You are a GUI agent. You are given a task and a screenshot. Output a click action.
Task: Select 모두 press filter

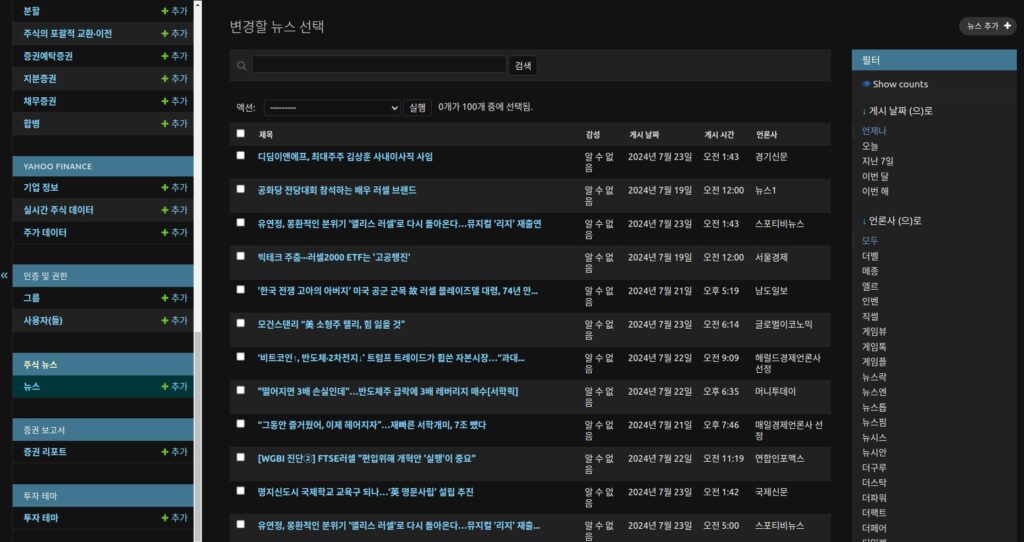pyautogui.click(x=870, y=241)
